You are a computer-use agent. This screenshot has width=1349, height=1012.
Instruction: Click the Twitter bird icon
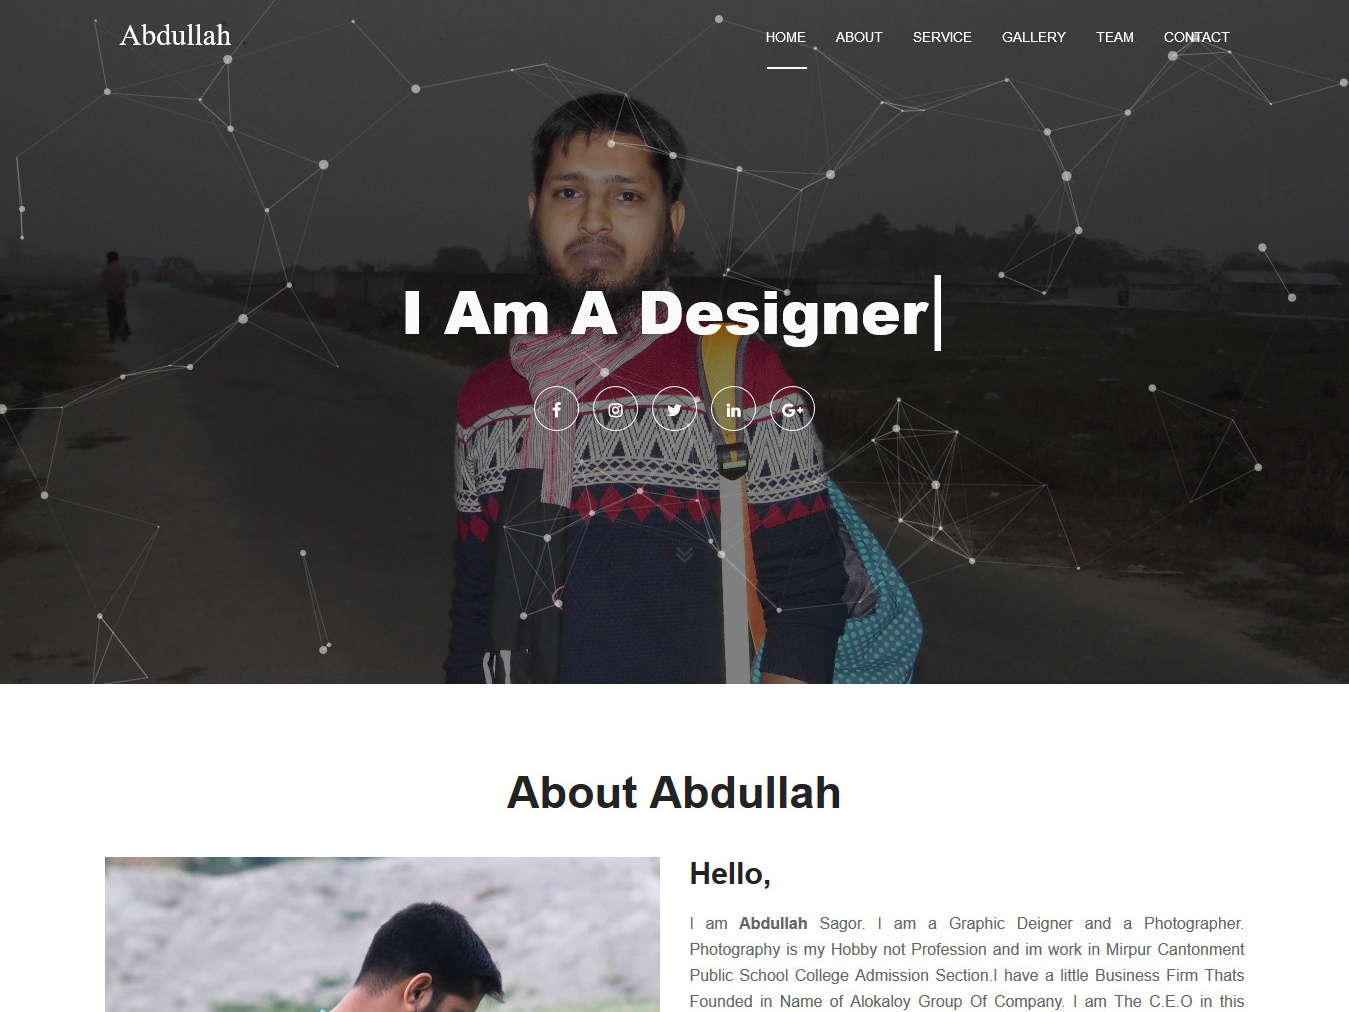tap(674, 409)
